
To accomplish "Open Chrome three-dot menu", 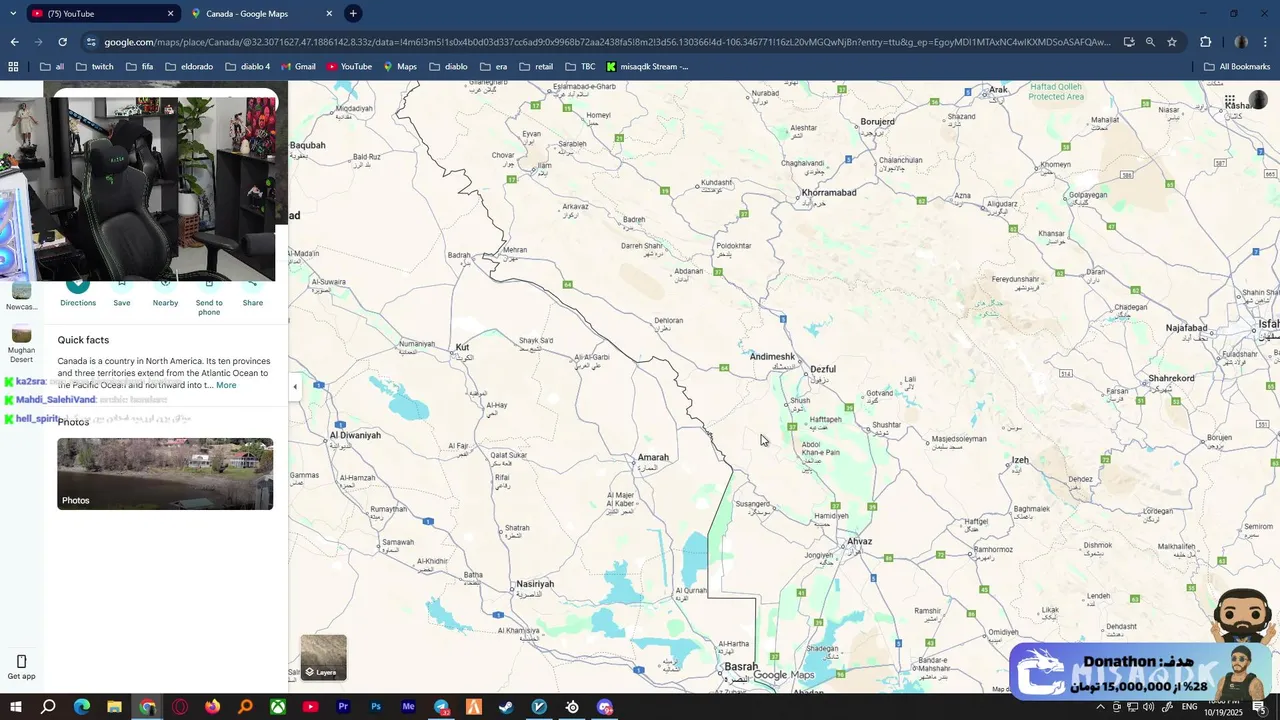I will point(1266,42).
